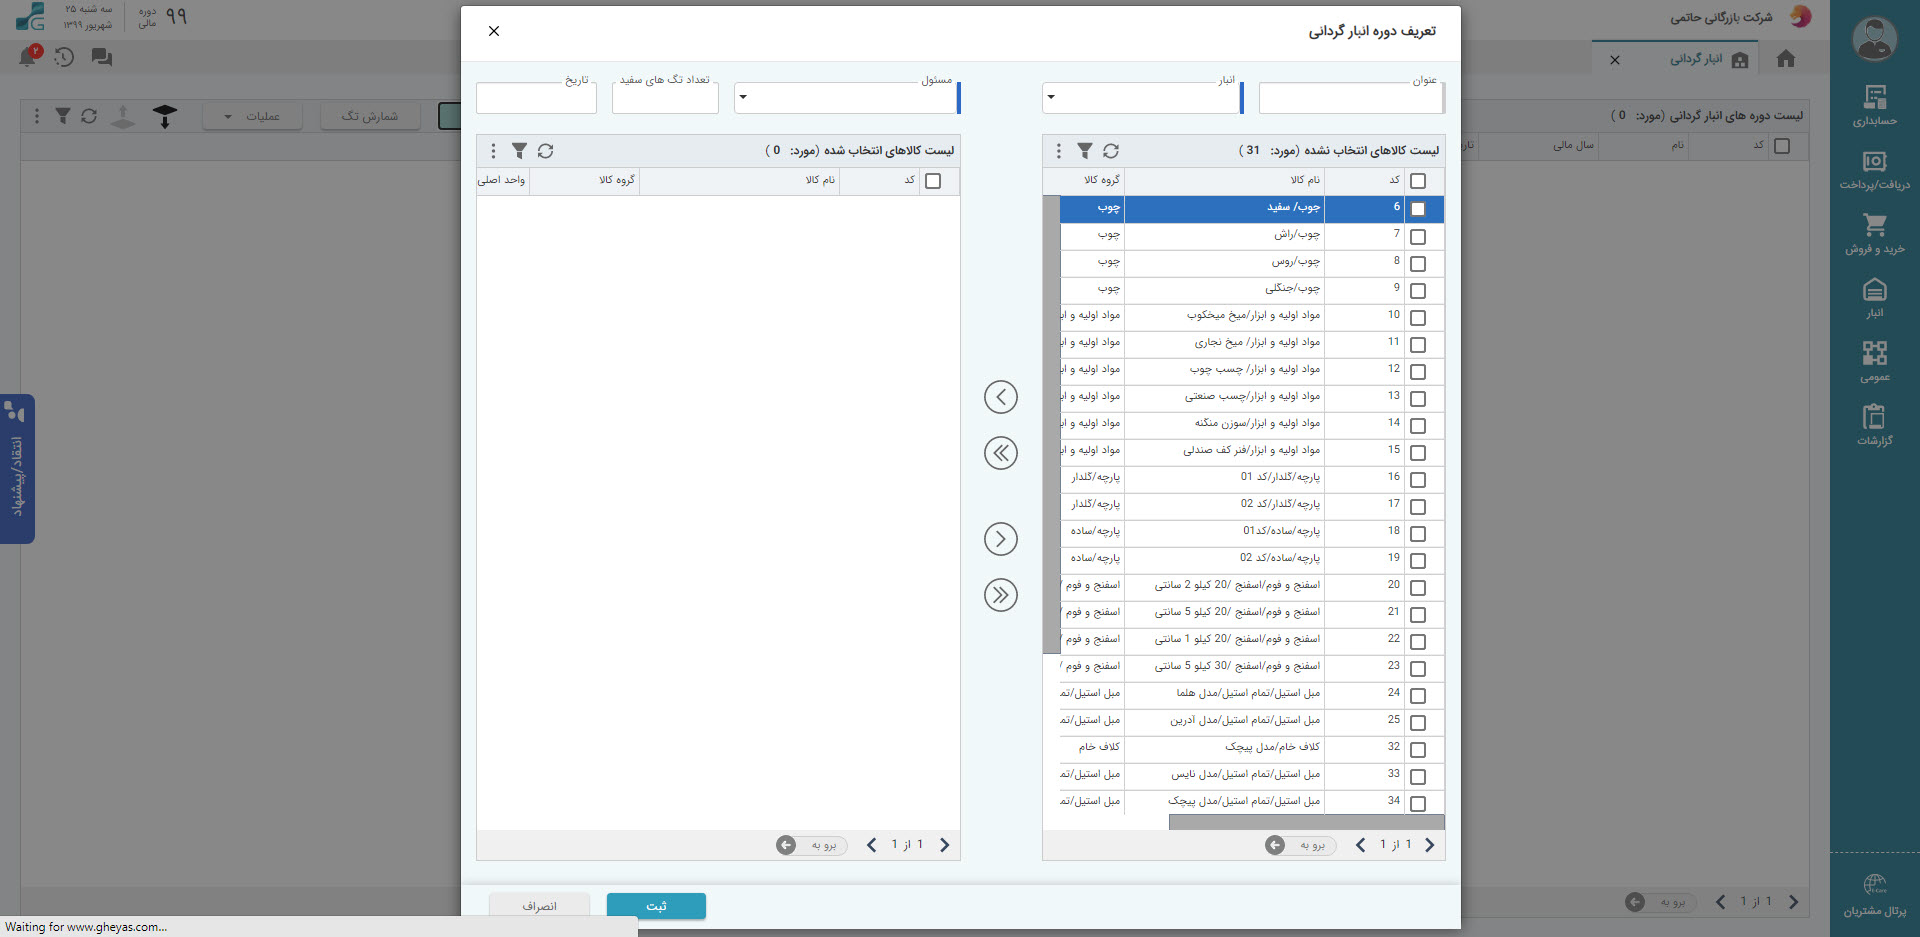Check the box for row 7 چوب/راش
The width and height of the screenshot is (1920, 937).
point(1418,237)
